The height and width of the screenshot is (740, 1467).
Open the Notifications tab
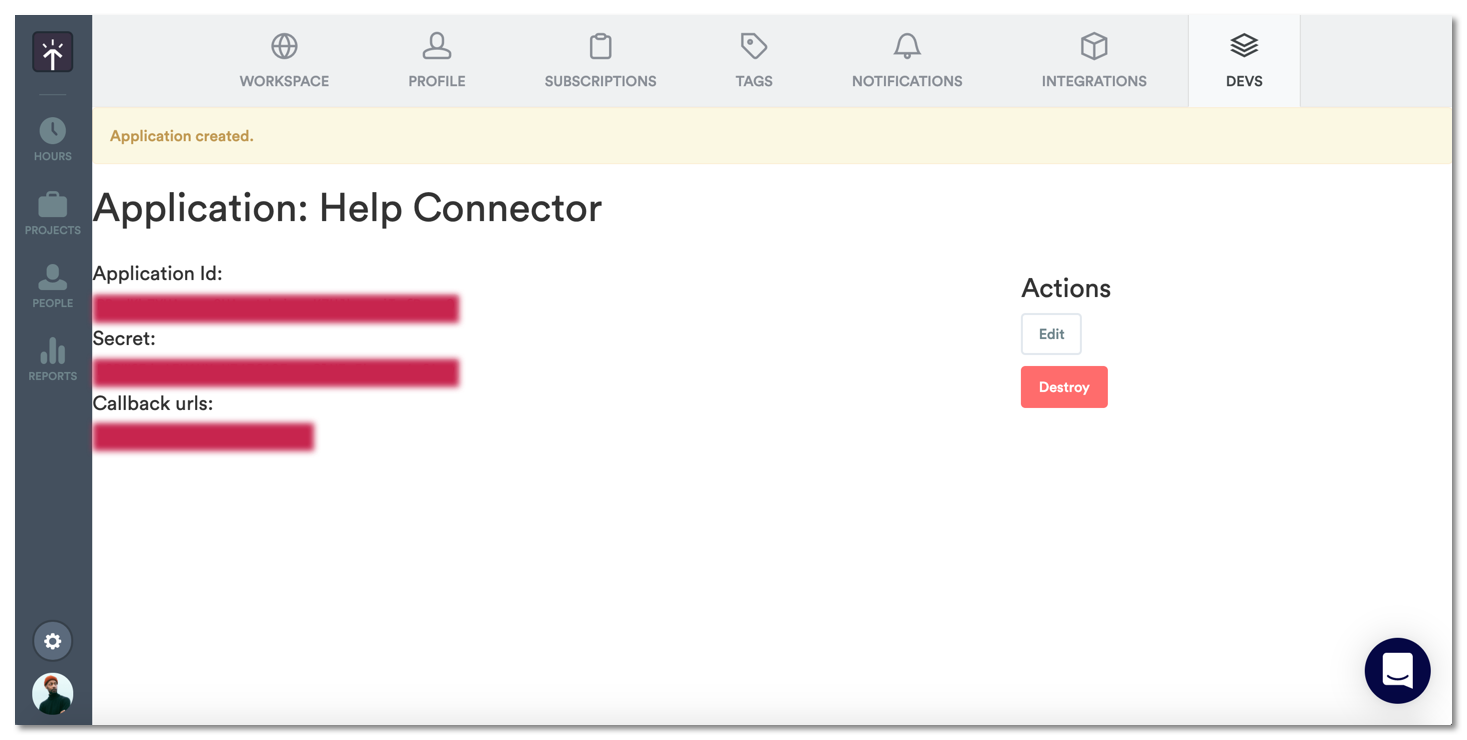click(907, 61)
